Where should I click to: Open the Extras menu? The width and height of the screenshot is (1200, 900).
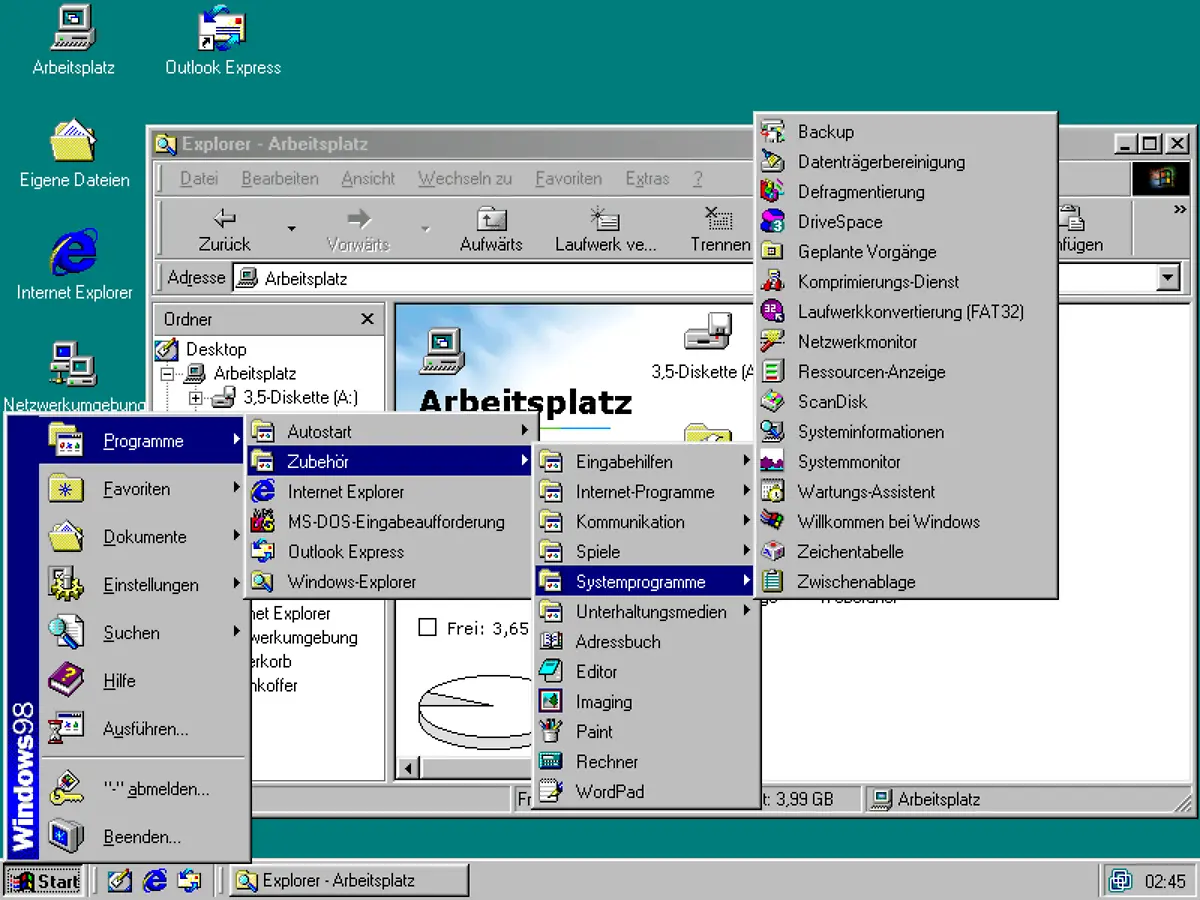click(646, 178)
